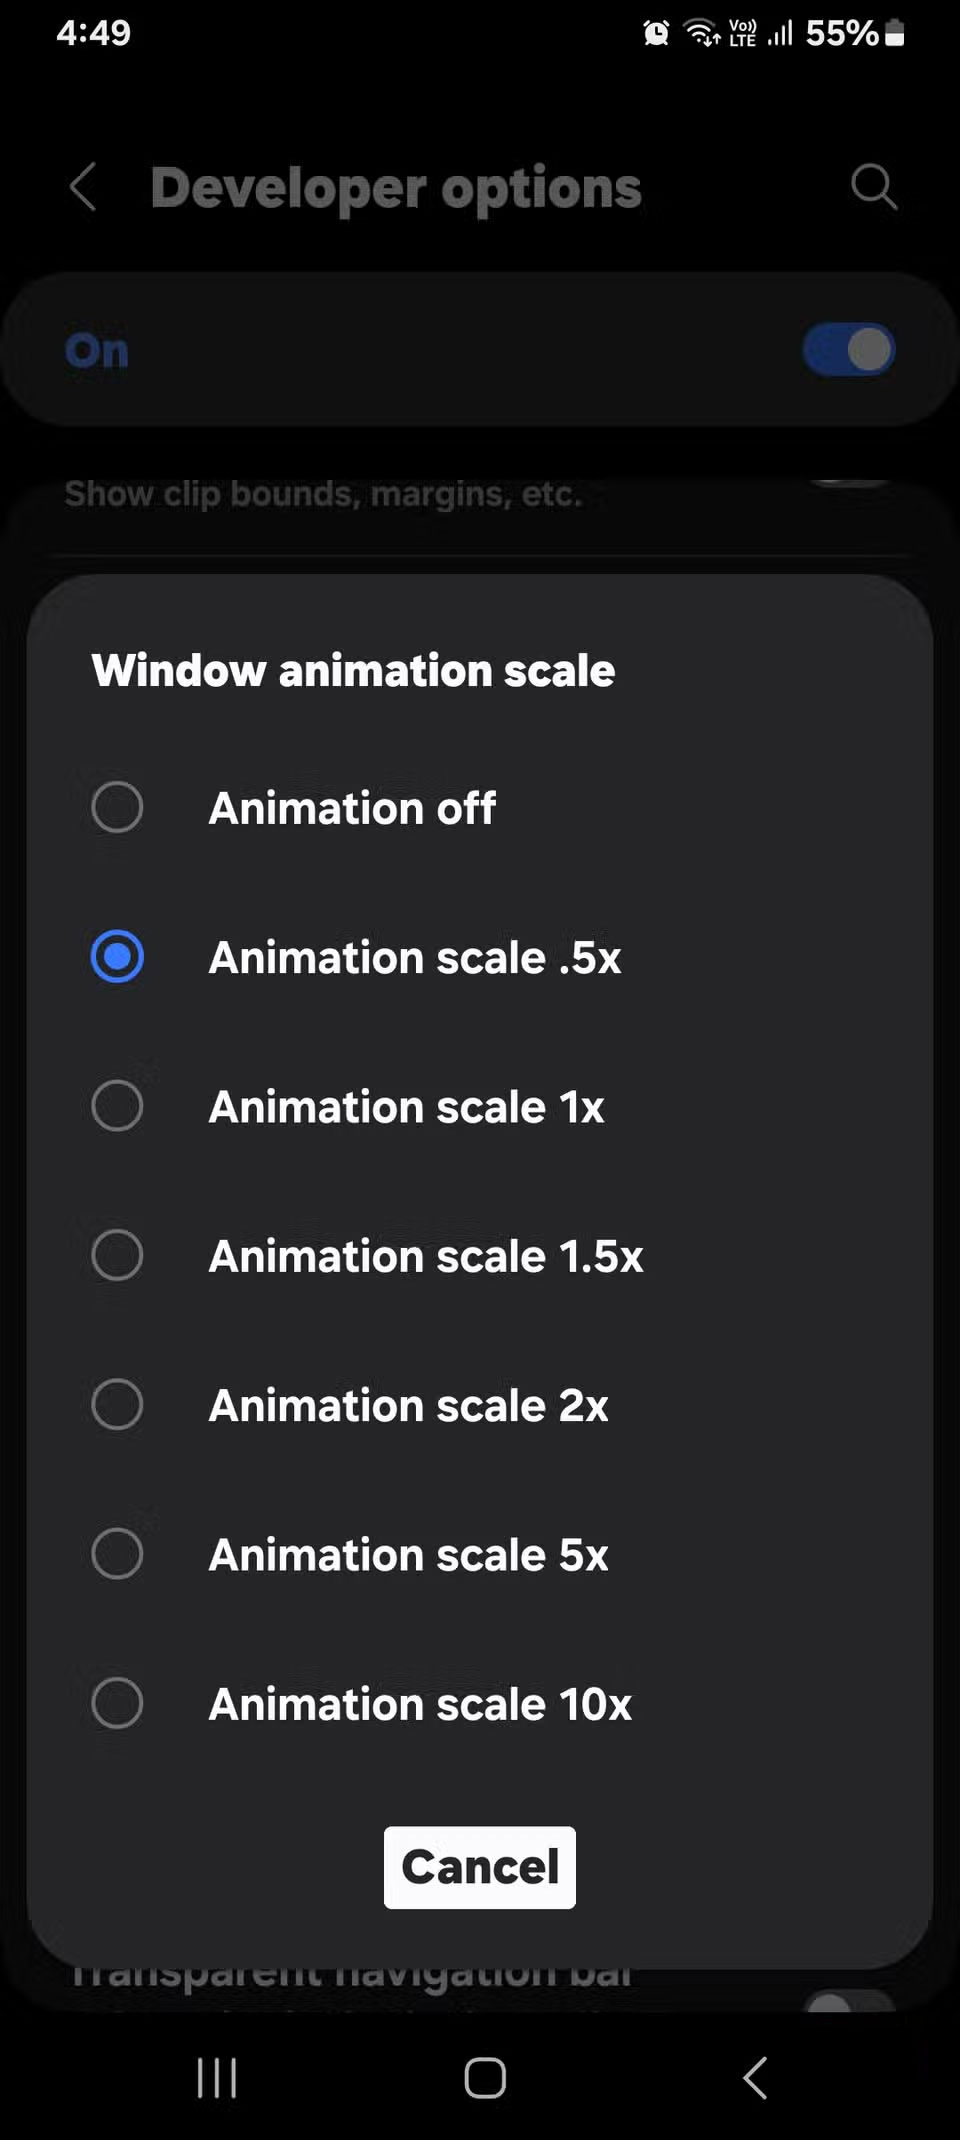Select the Animation off radio button
Viewport: 960px width, 2140px height.
point(117,807)
